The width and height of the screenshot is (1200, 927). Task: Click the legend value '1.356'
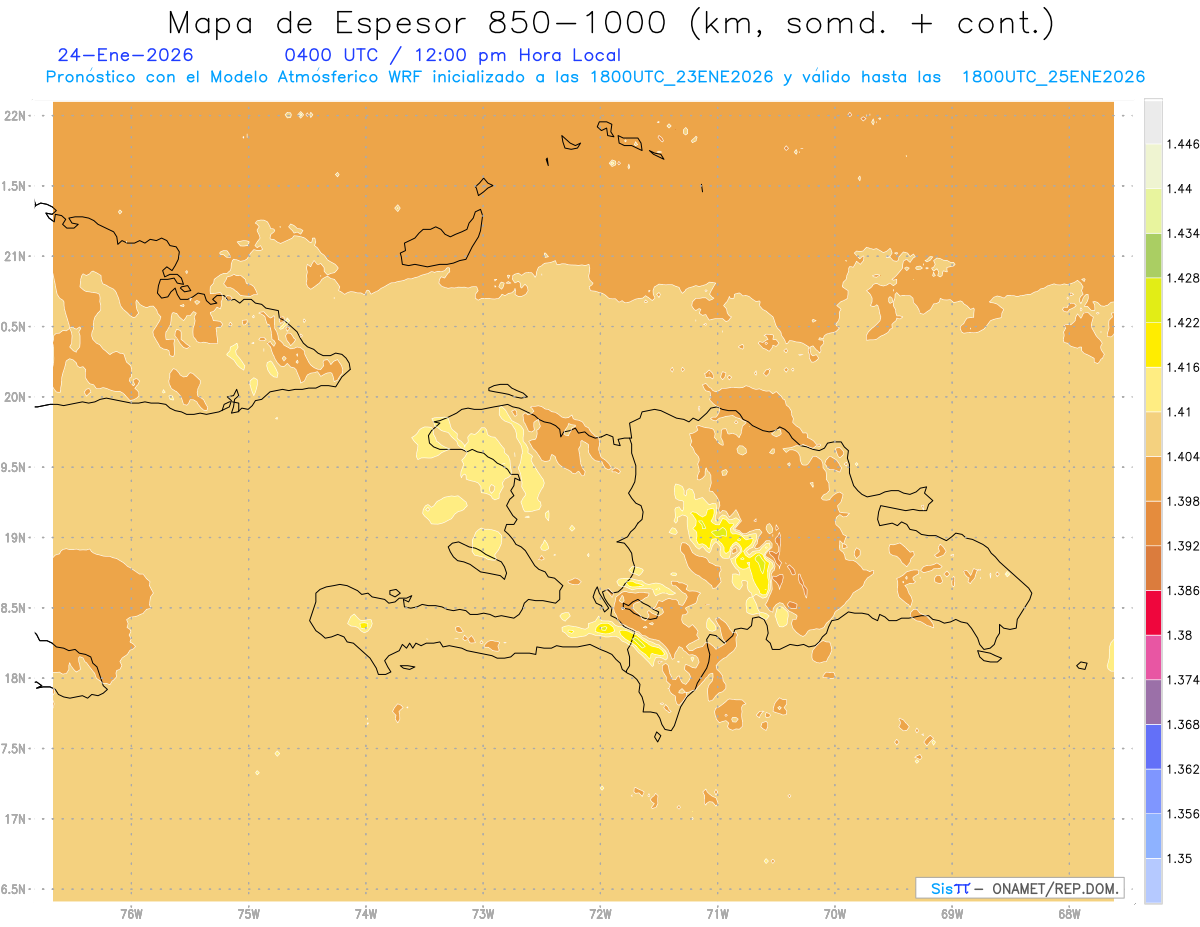(x=1184, y=813)
